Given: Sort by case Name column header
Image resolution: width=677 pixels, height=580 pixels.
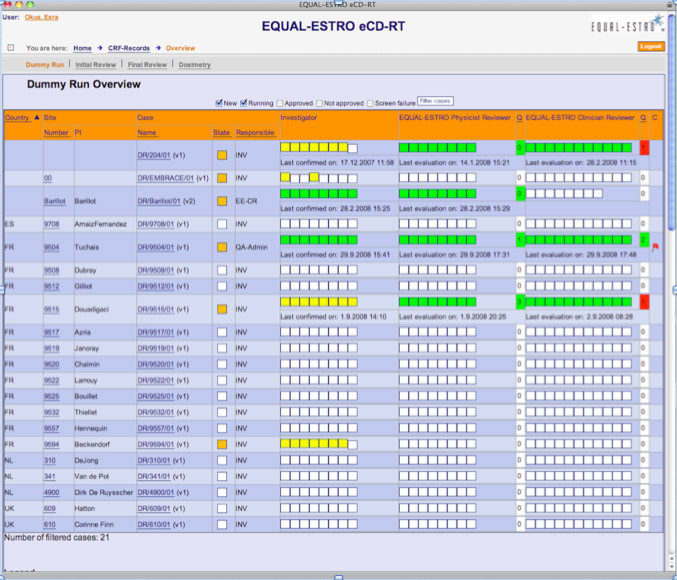Looking at the screenshot, I should (x=147, y=133).
